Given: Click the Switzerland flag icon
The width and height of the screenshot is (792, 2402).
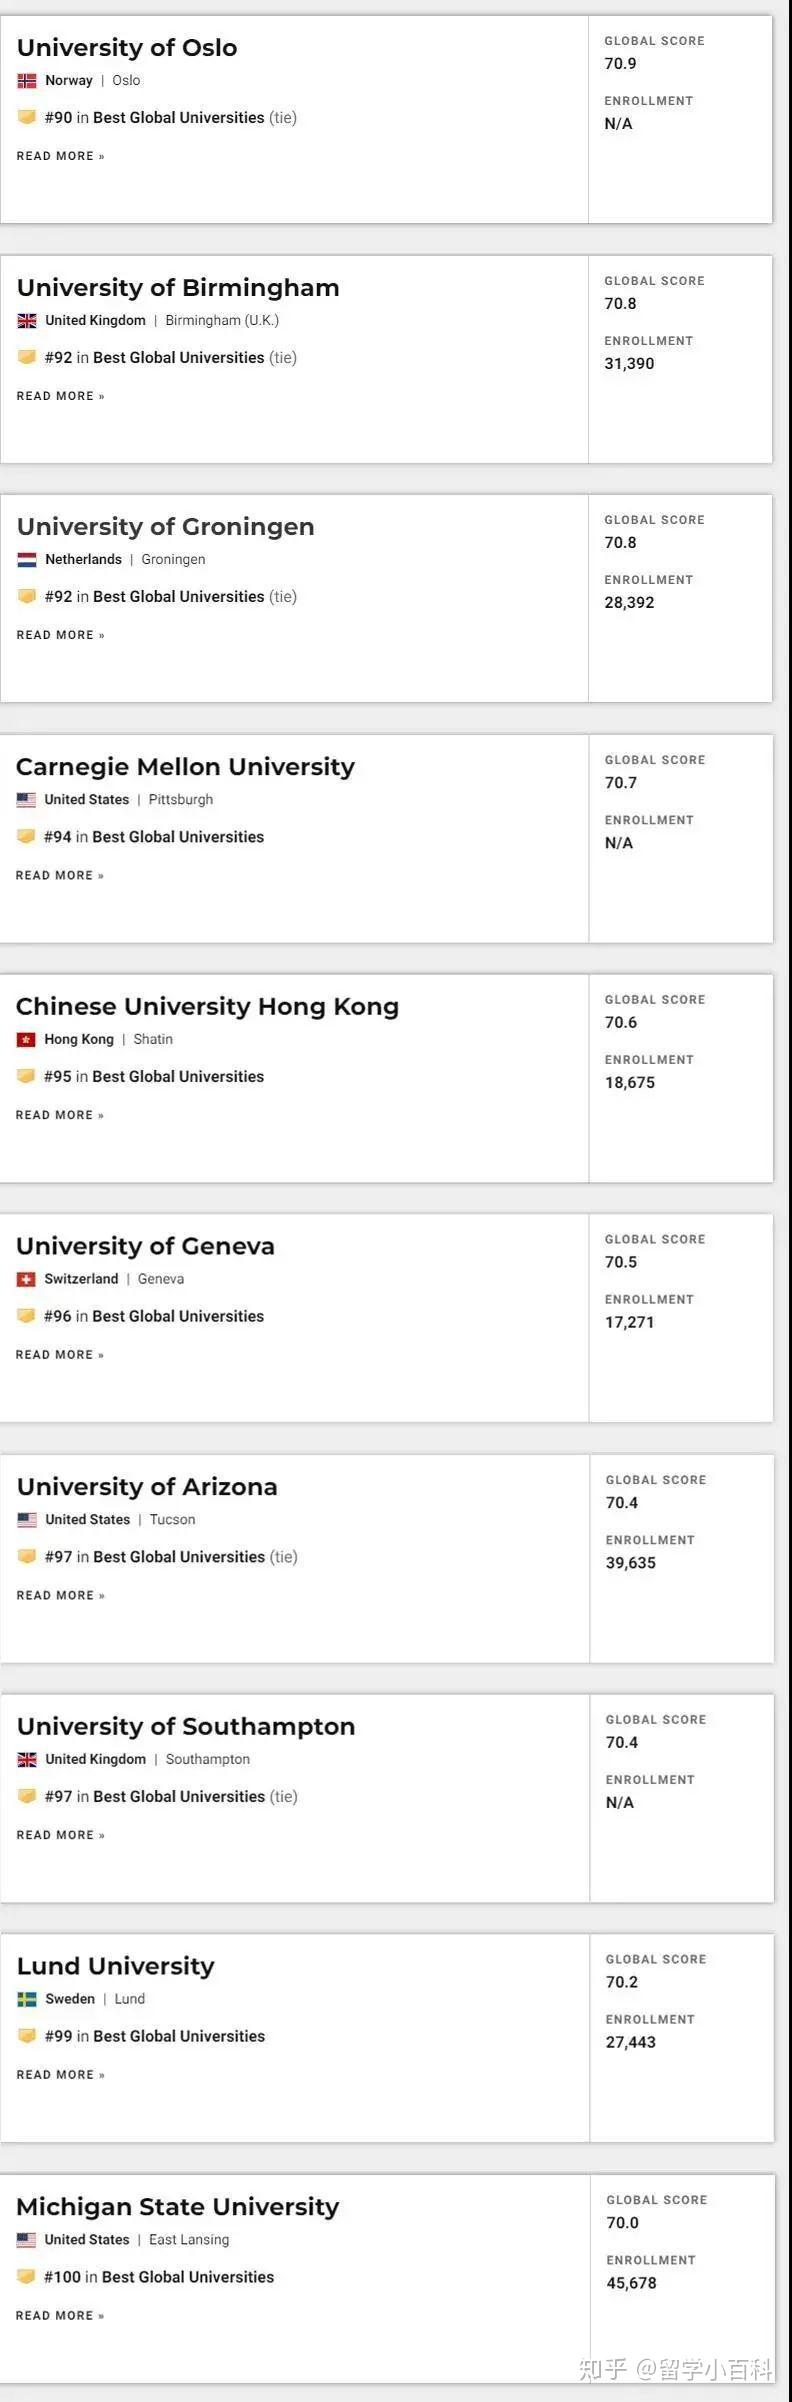Looking at the screenshot, I should tap(26, 1280).
